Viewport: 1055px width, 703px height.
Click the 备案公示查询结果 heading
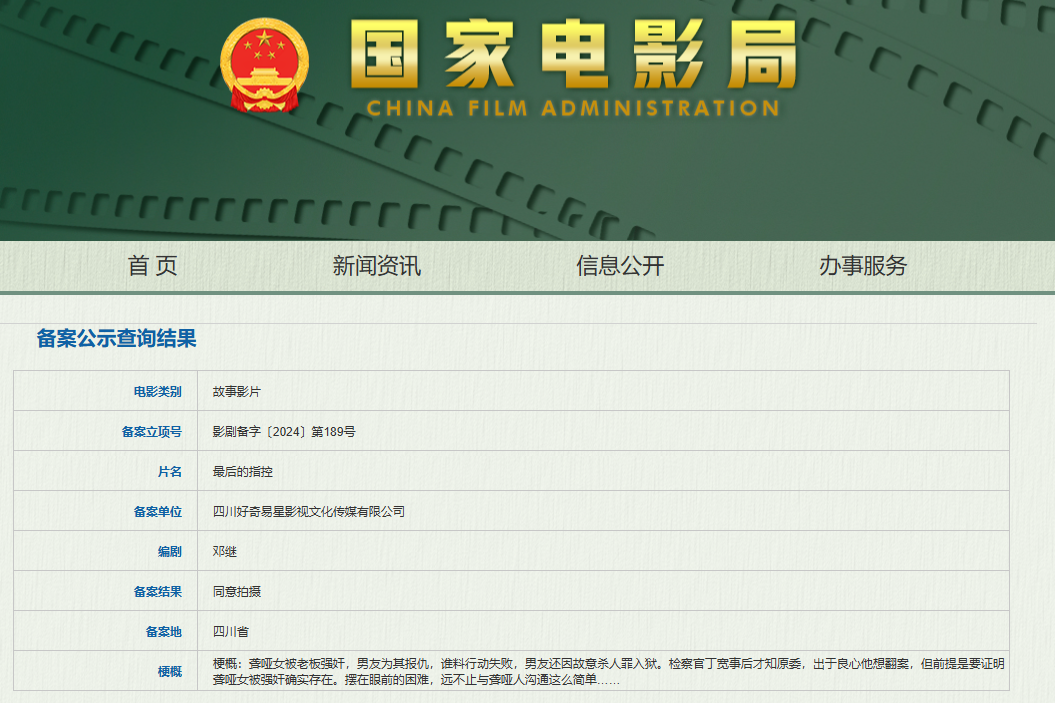coord(116,338)
